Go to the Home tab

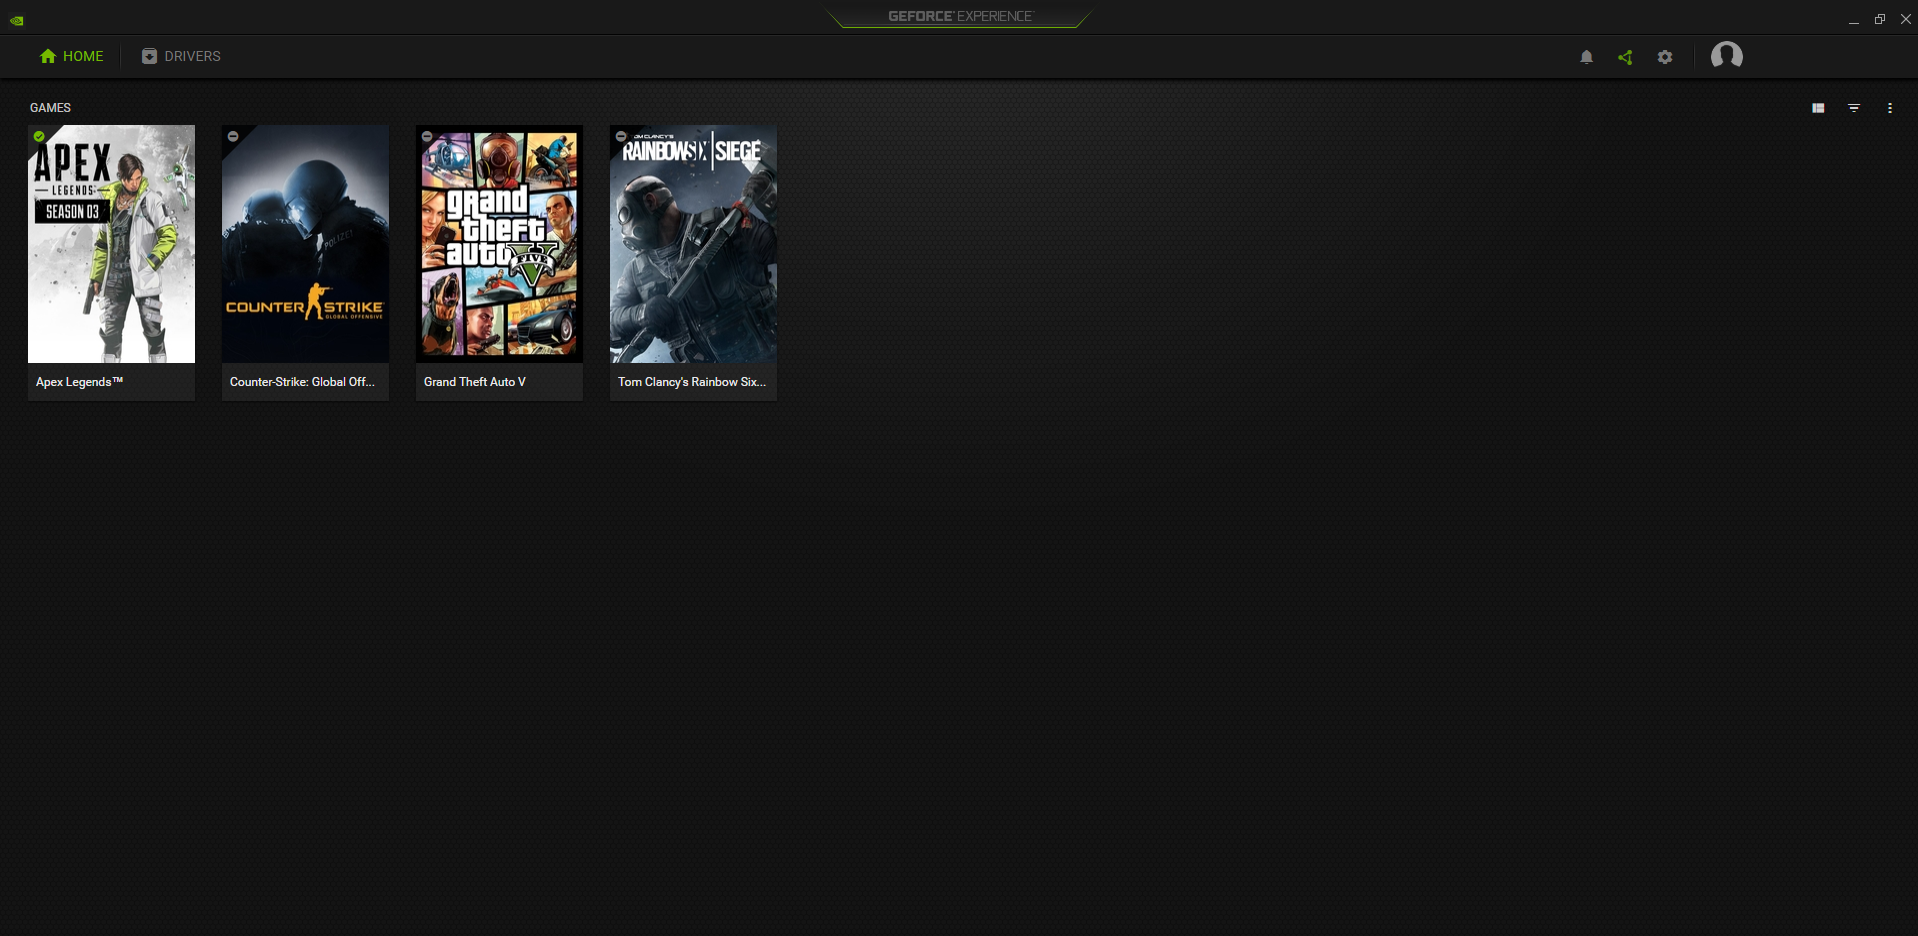(x=72, y=56)
